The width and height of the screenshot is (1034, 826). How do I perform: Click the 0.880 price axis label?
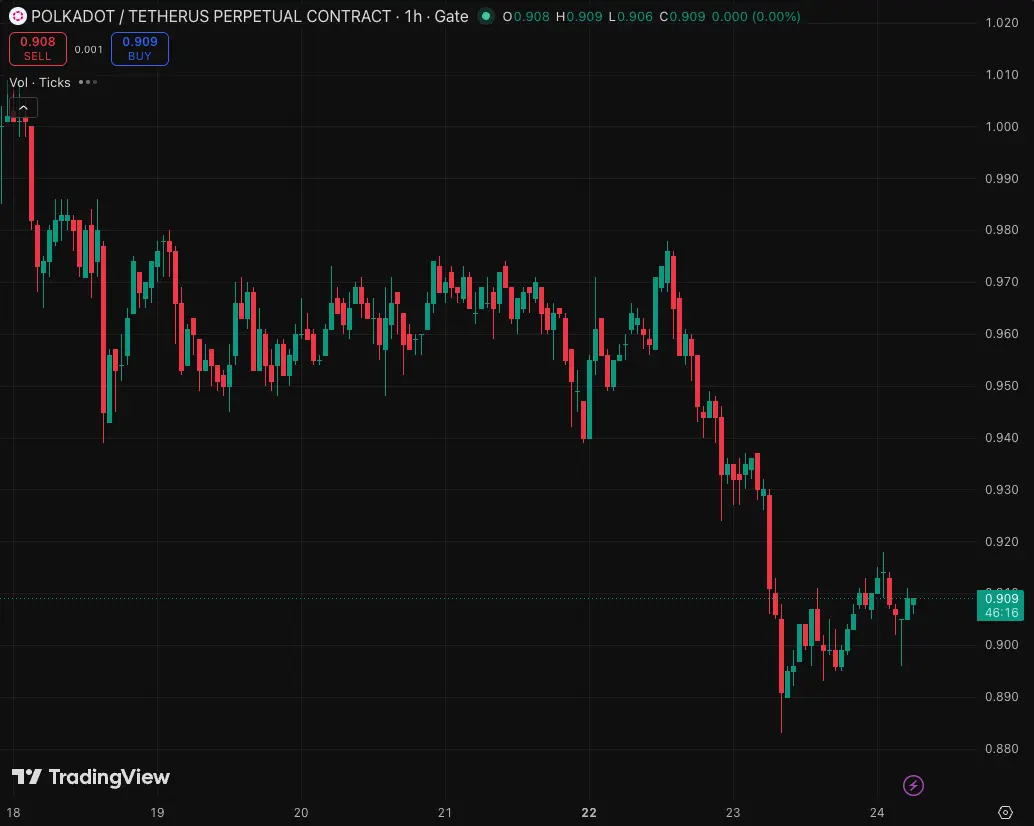1002,749
